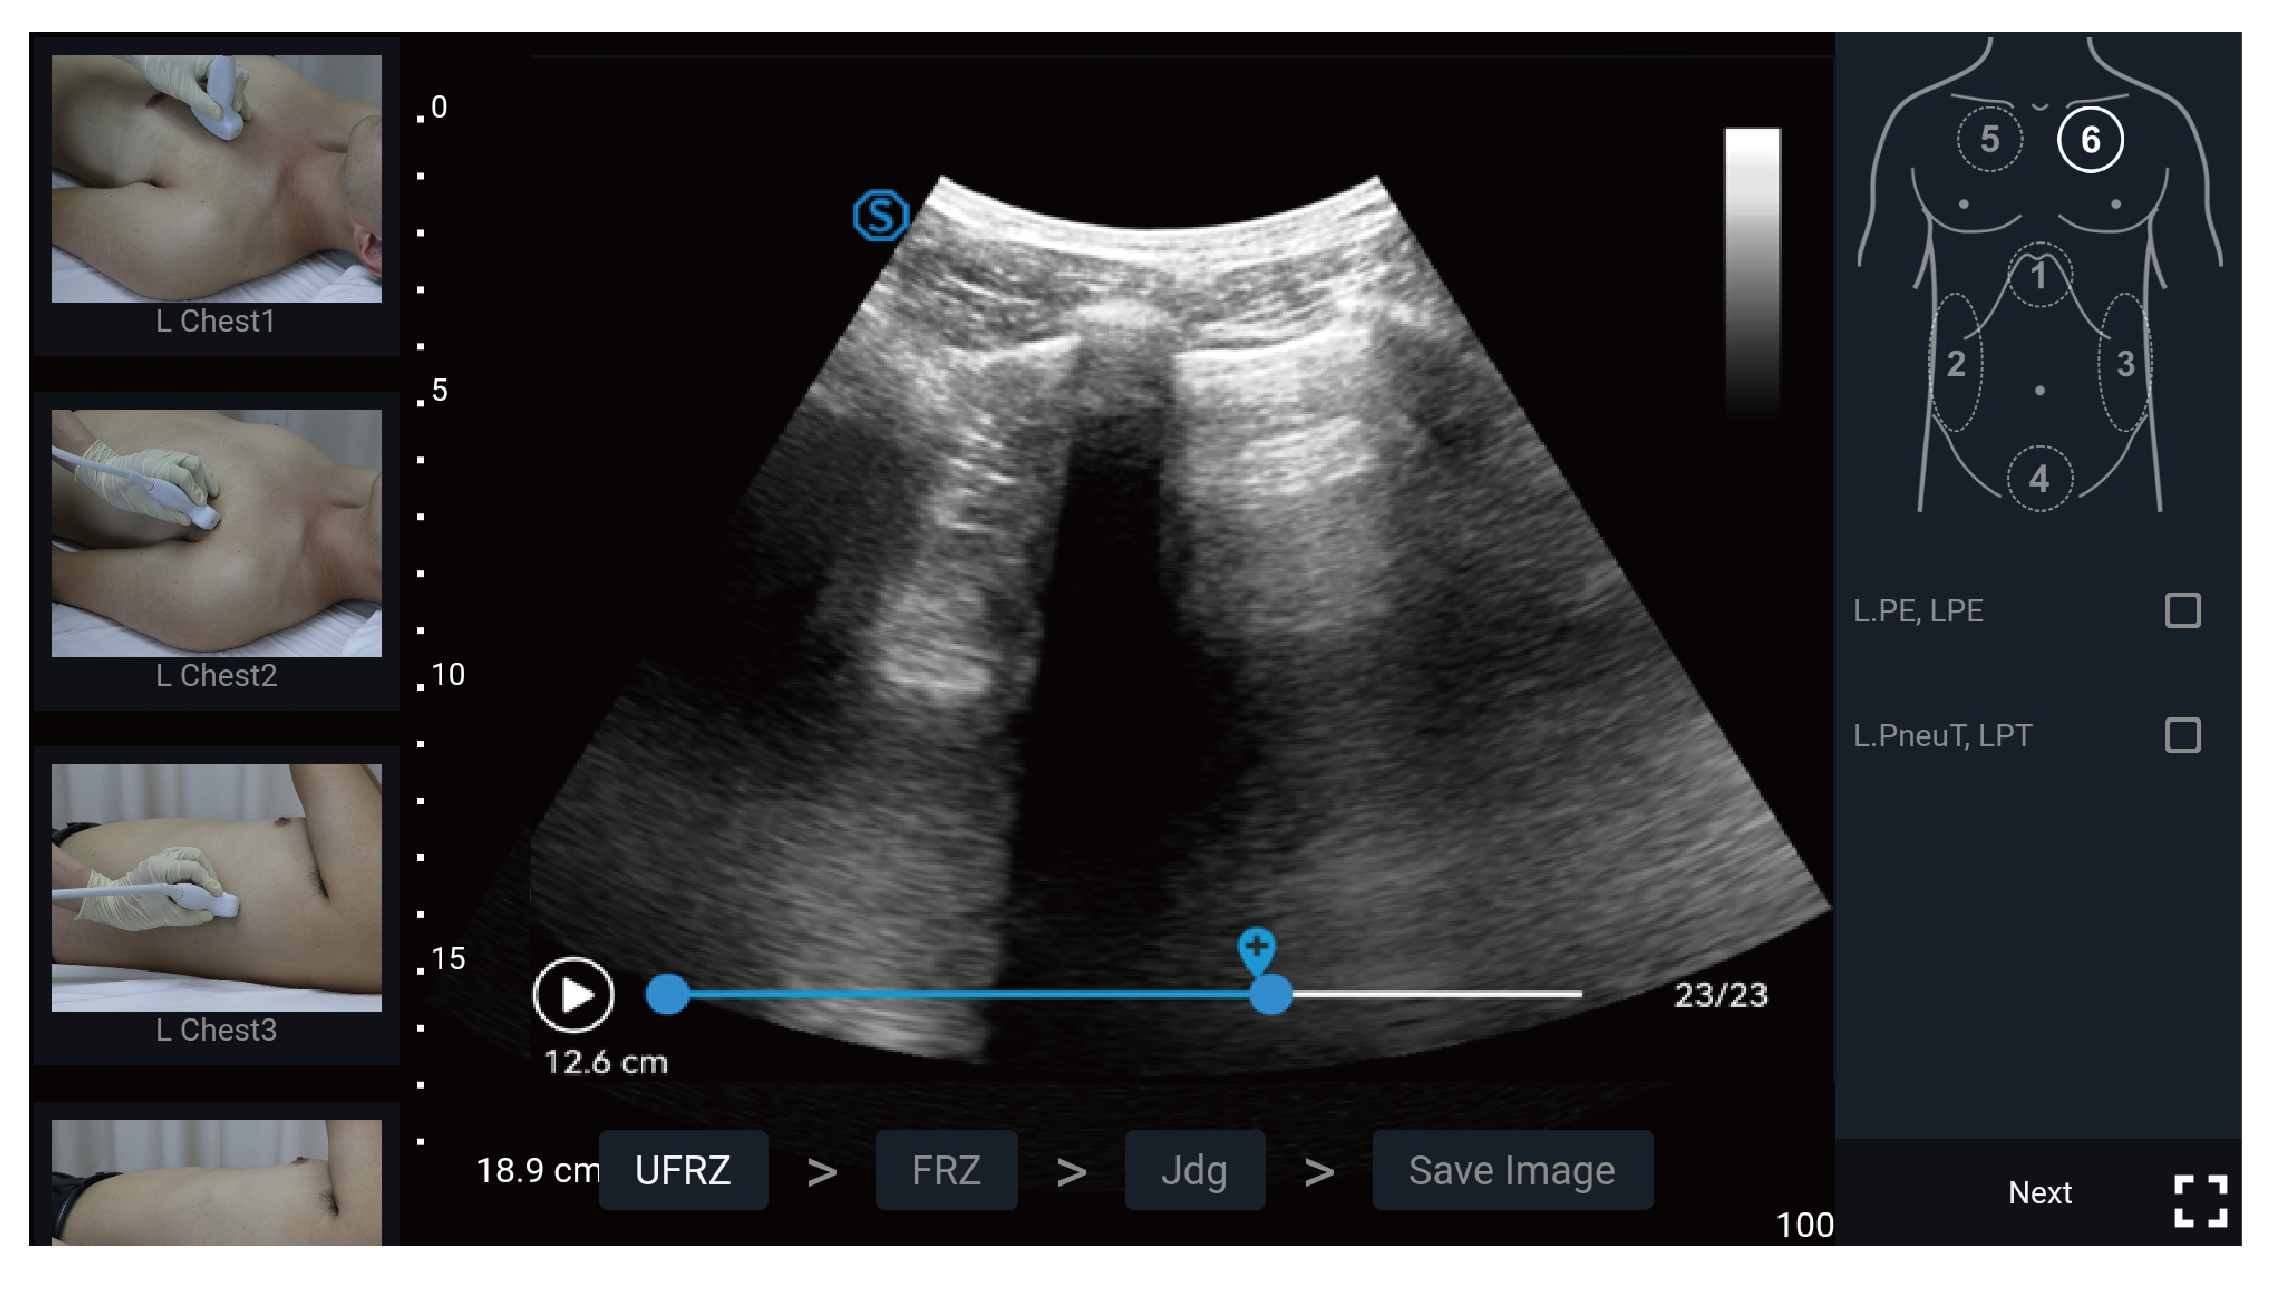Viewport: 2275px width, 1298px height.
Task: Click the arrow between FRZ and Jdg
Action: click(1071, 1172)
